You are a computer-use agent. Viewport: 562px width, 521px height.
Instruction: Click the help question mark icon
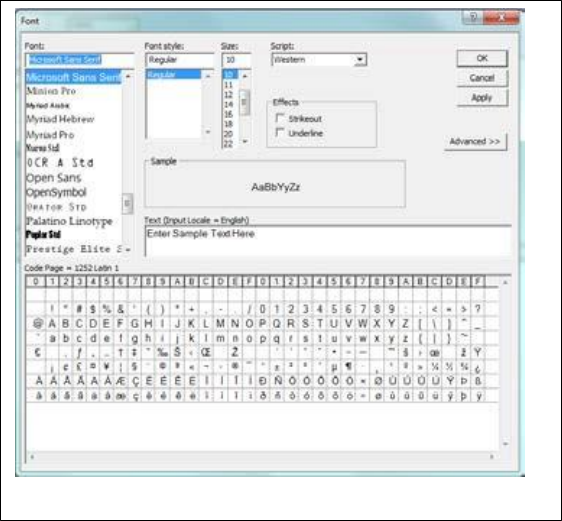coord(473,17)
